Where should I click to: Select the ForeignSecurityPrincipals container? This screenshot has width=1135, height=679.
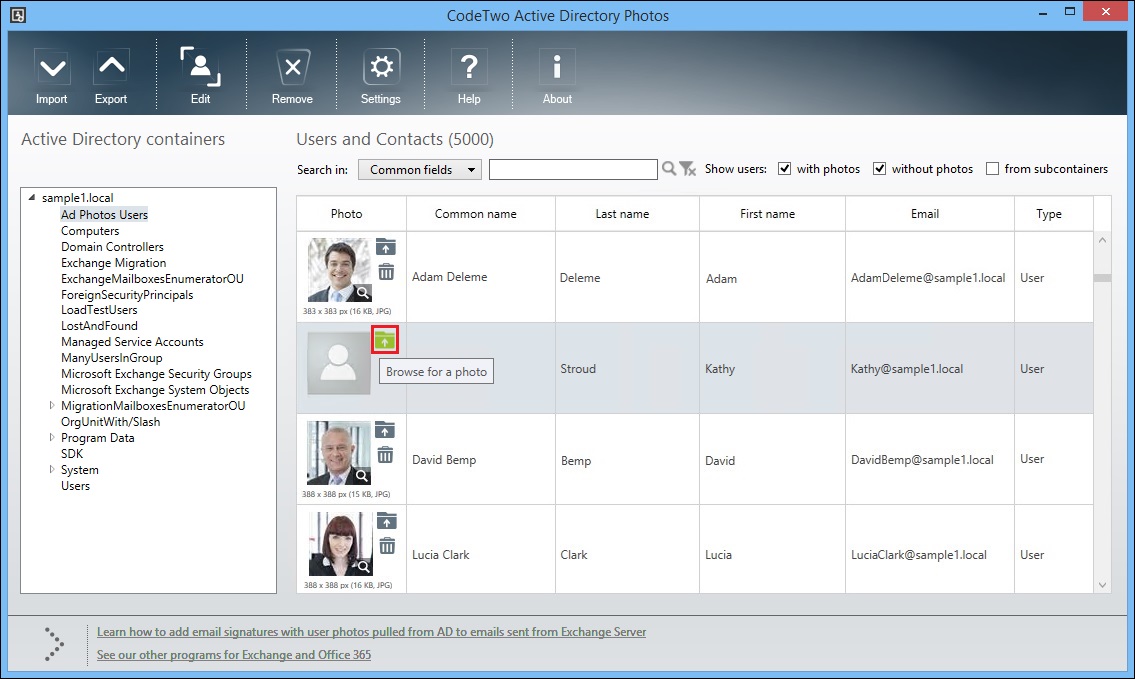click(127, 295)
